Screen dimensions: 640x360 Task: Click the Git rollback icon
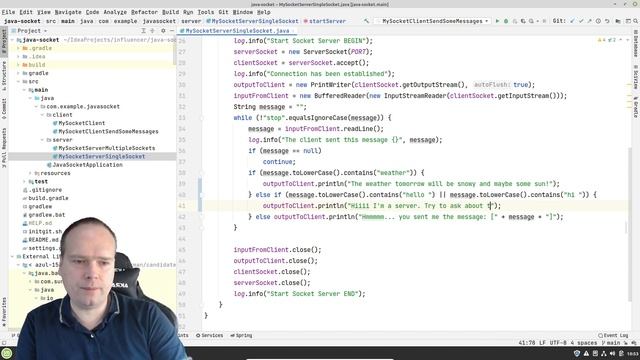607,21
